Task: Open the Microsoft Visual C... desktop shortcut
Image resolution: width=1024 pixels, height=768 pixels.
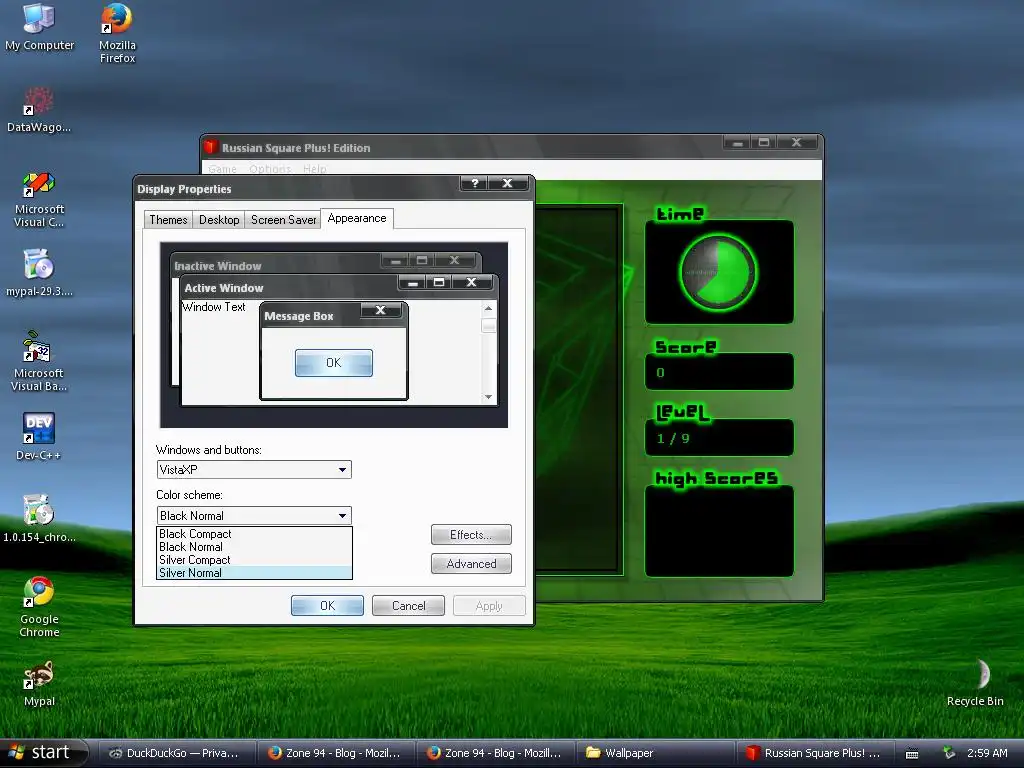Action: [39, 199]
